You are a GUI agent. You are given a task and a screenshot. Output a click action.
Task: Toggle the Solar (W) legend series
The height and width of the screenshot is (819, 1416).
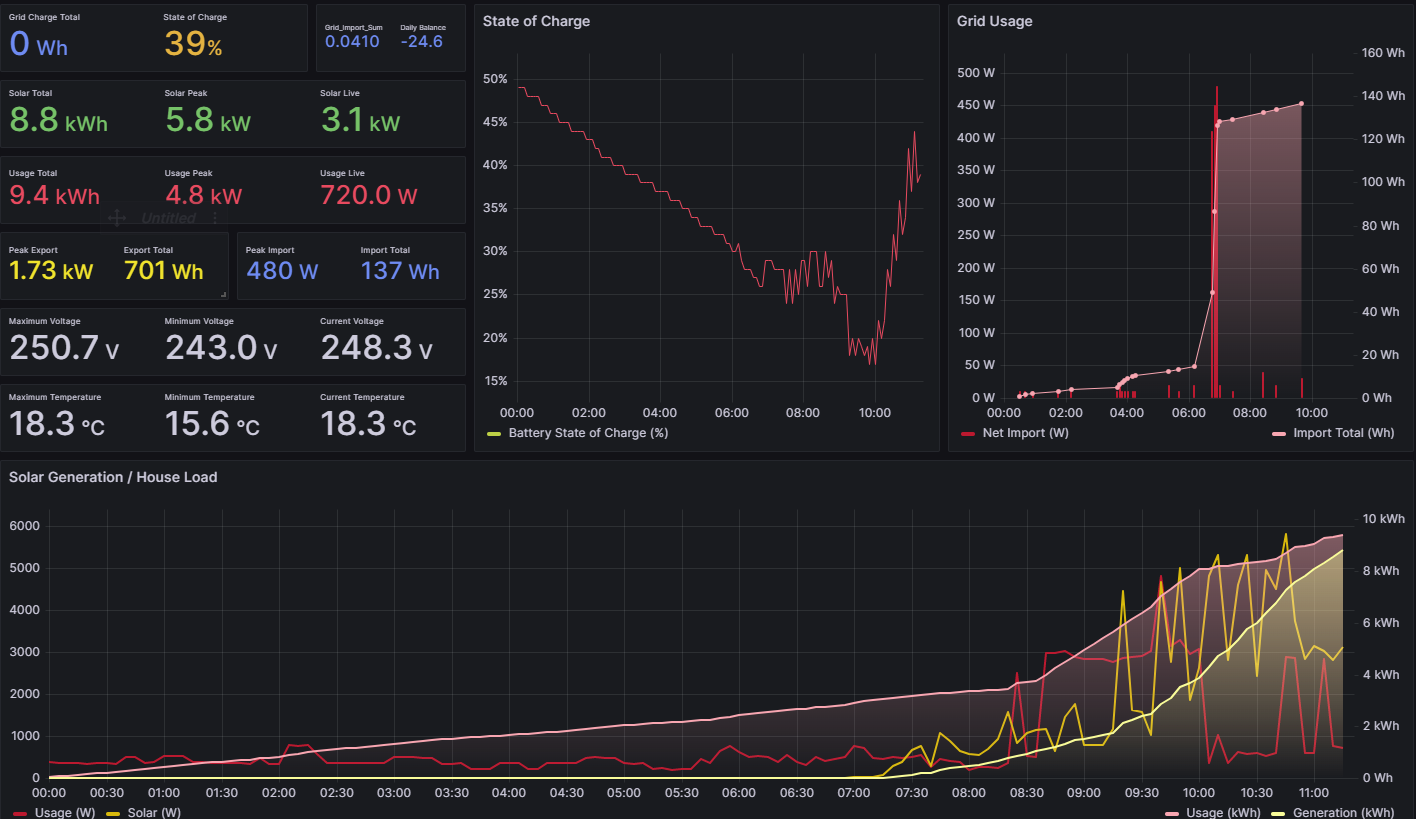point(152,813)
